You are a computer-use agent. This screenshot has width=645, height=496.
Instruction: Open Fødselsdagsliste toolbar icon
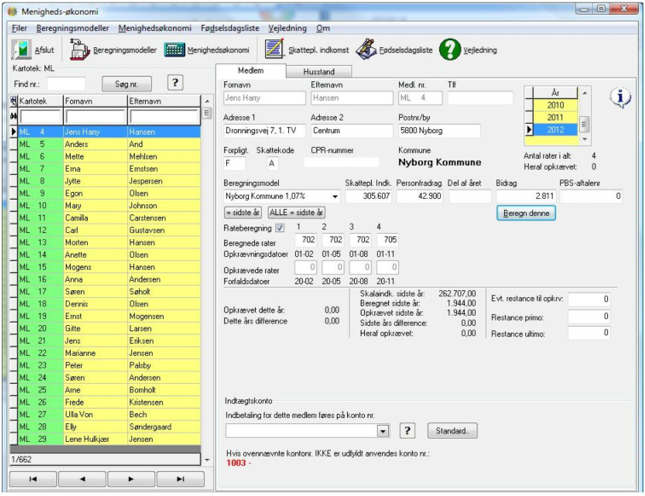click(366, 49)
